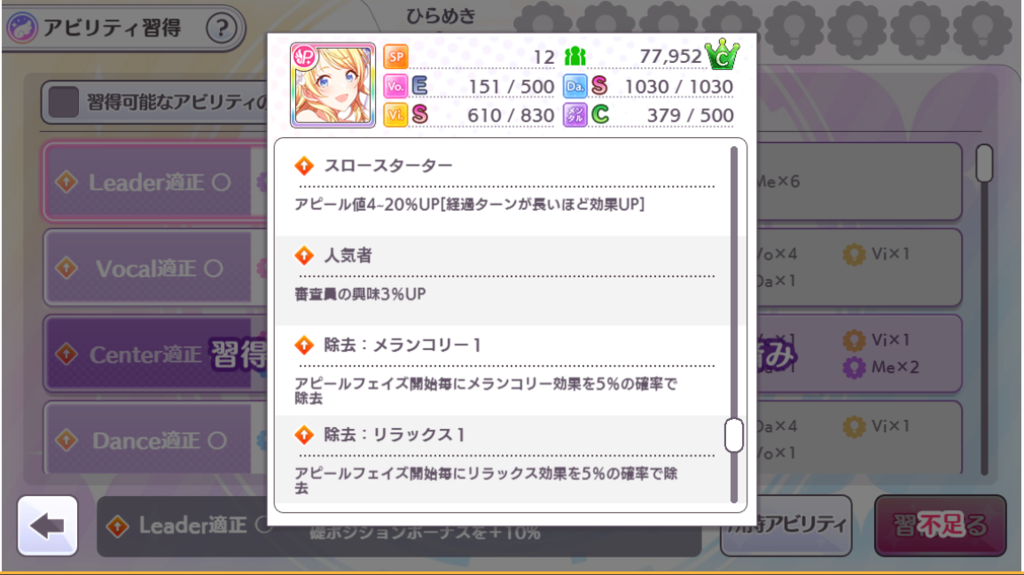Click the back arrow button

48,525
